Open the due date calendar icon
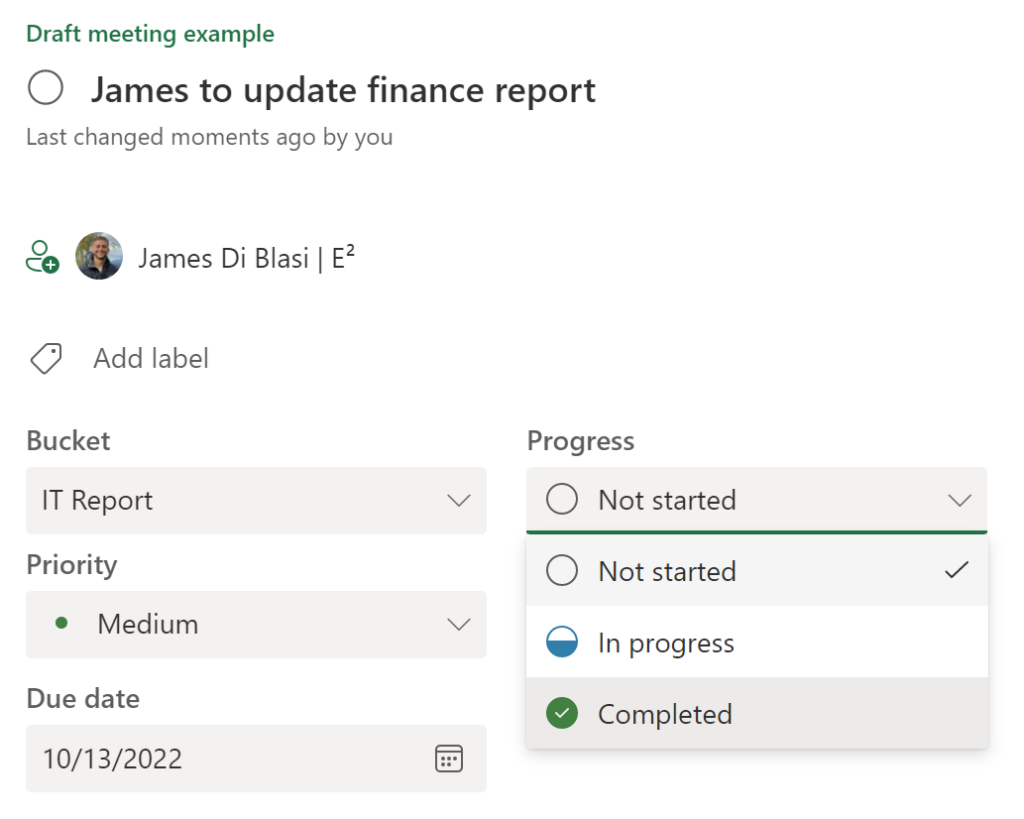The image size is (1024, 819). [x=449, y=759]
